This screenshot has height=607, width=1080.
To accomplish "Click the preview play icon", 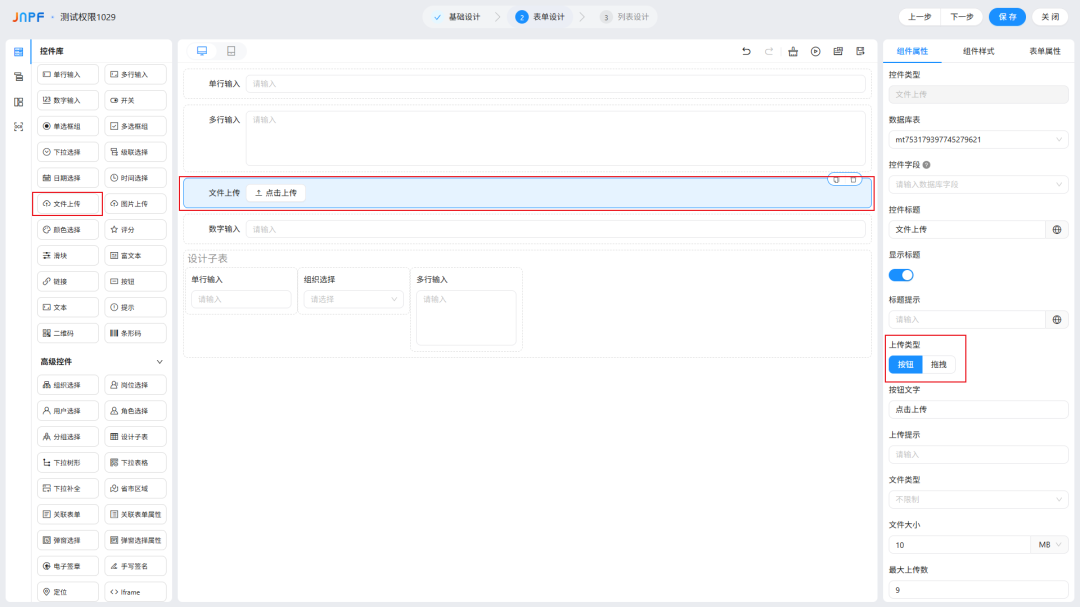I will [x=816, y=51].
